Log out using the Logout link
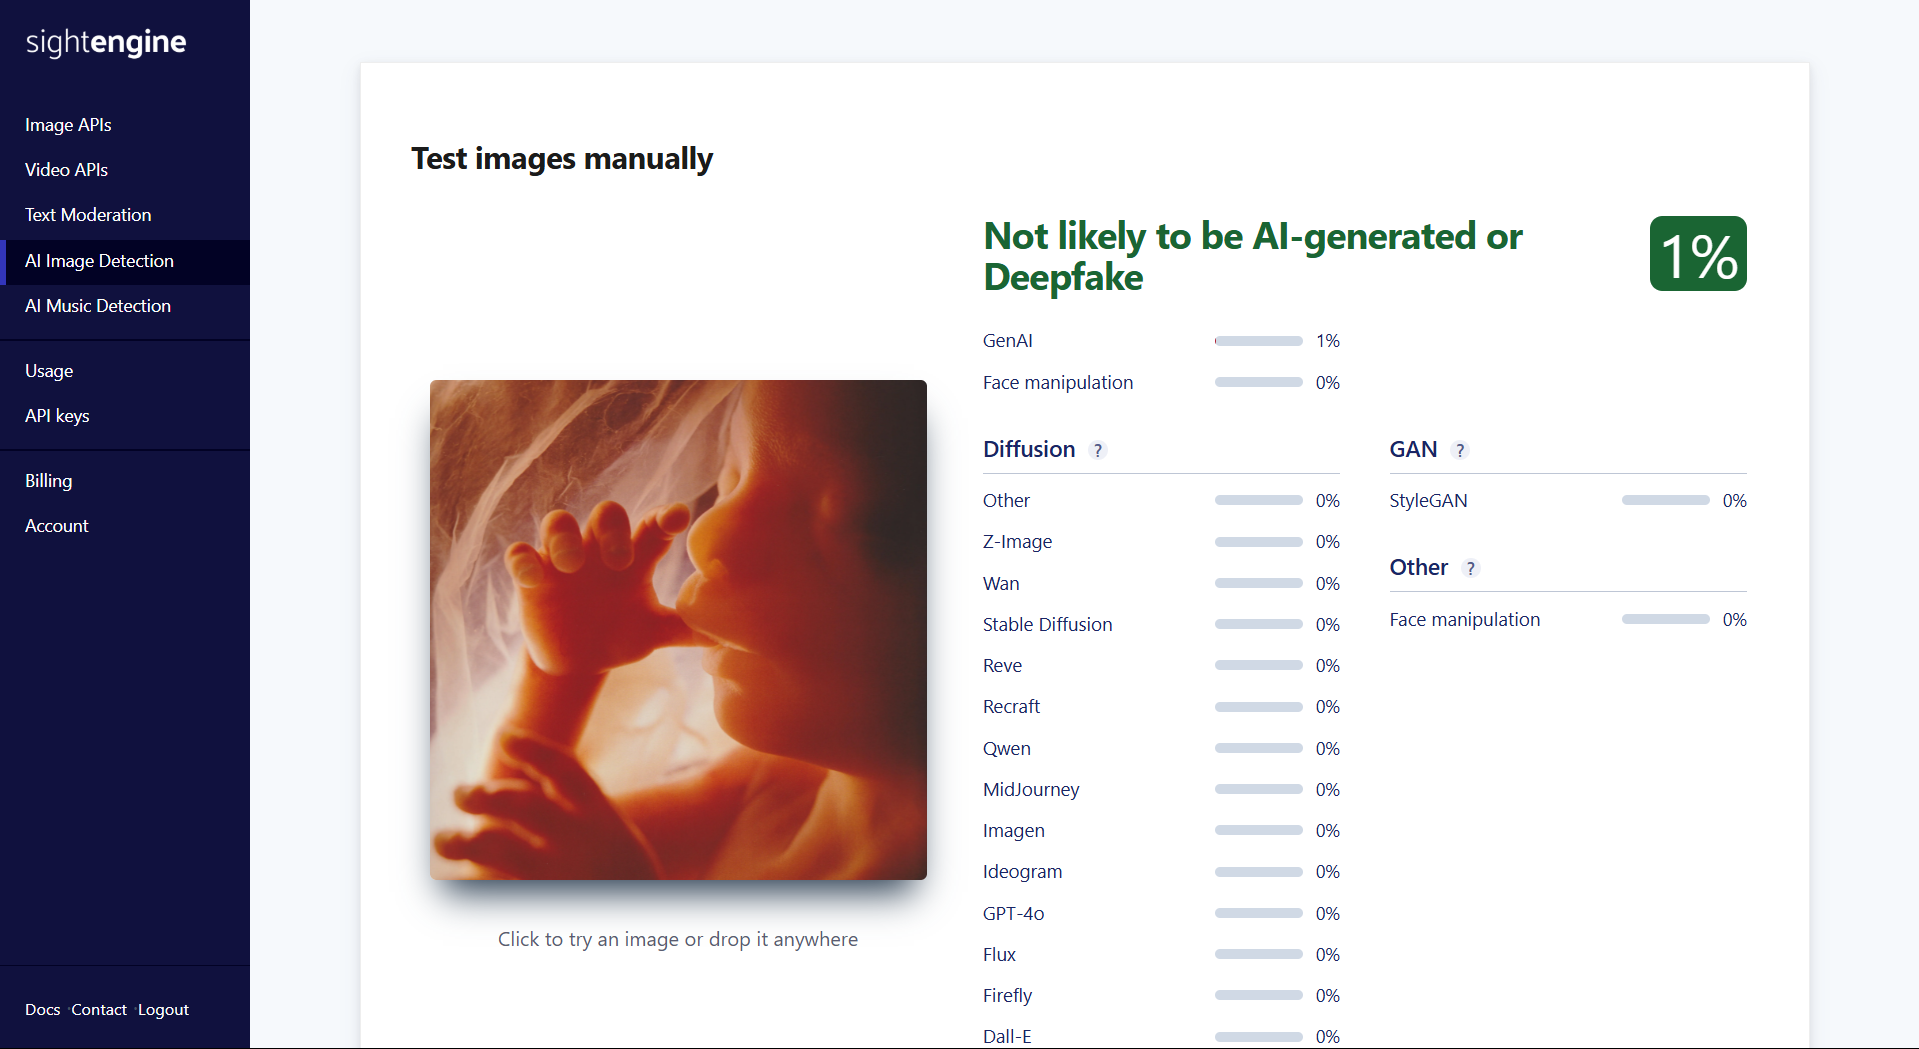This screenshot has height=1049, width=1919. click(163, 1010)
